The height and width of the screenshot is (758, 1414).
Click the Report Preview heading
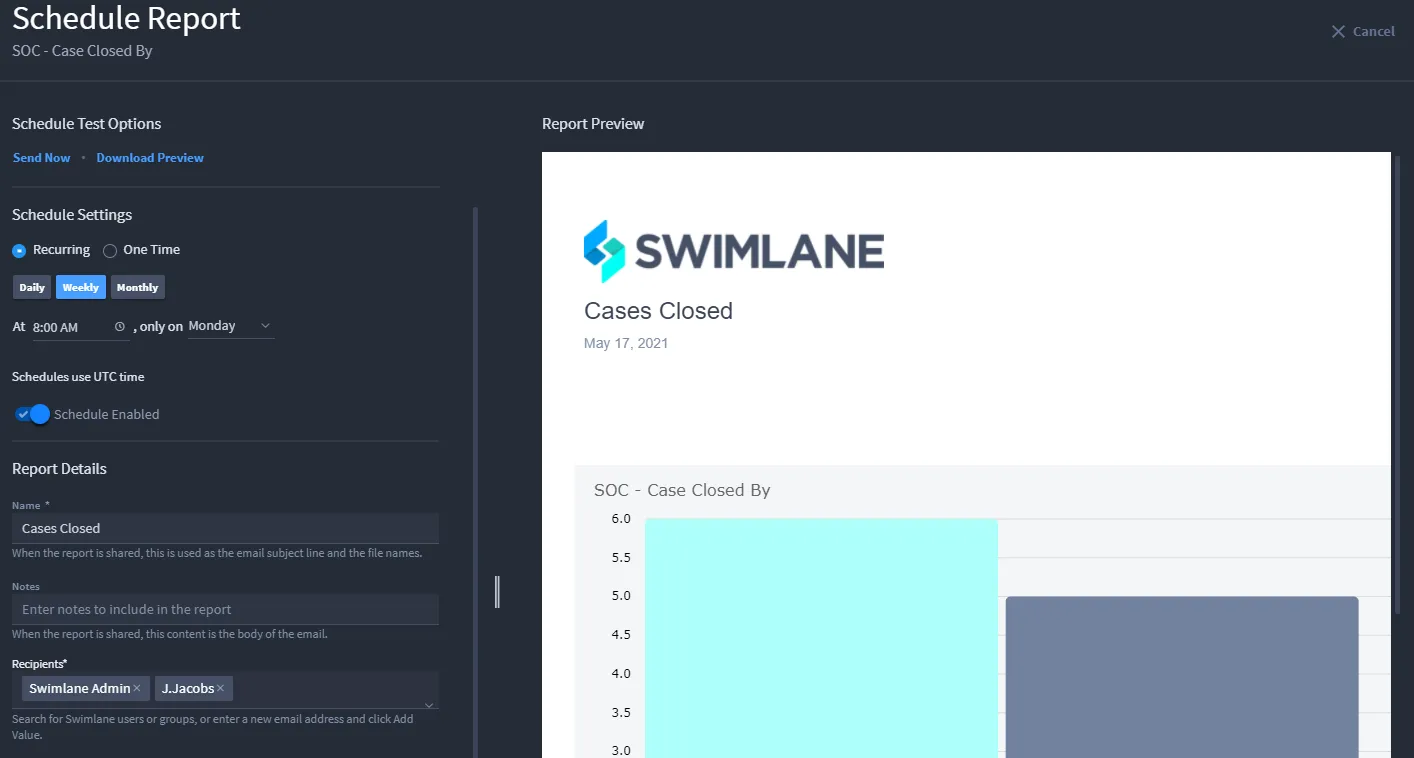[593, 124]
